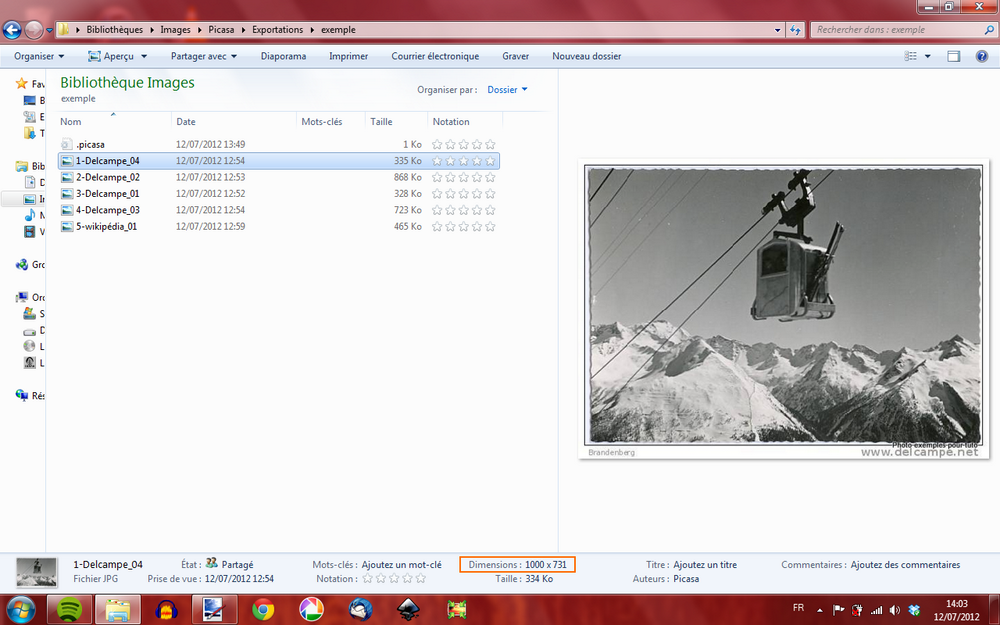The width and height of the screenshot is (1000, 625).
Task: Open the Réseau network icon in the sidebar
Action: coord(22,395)
